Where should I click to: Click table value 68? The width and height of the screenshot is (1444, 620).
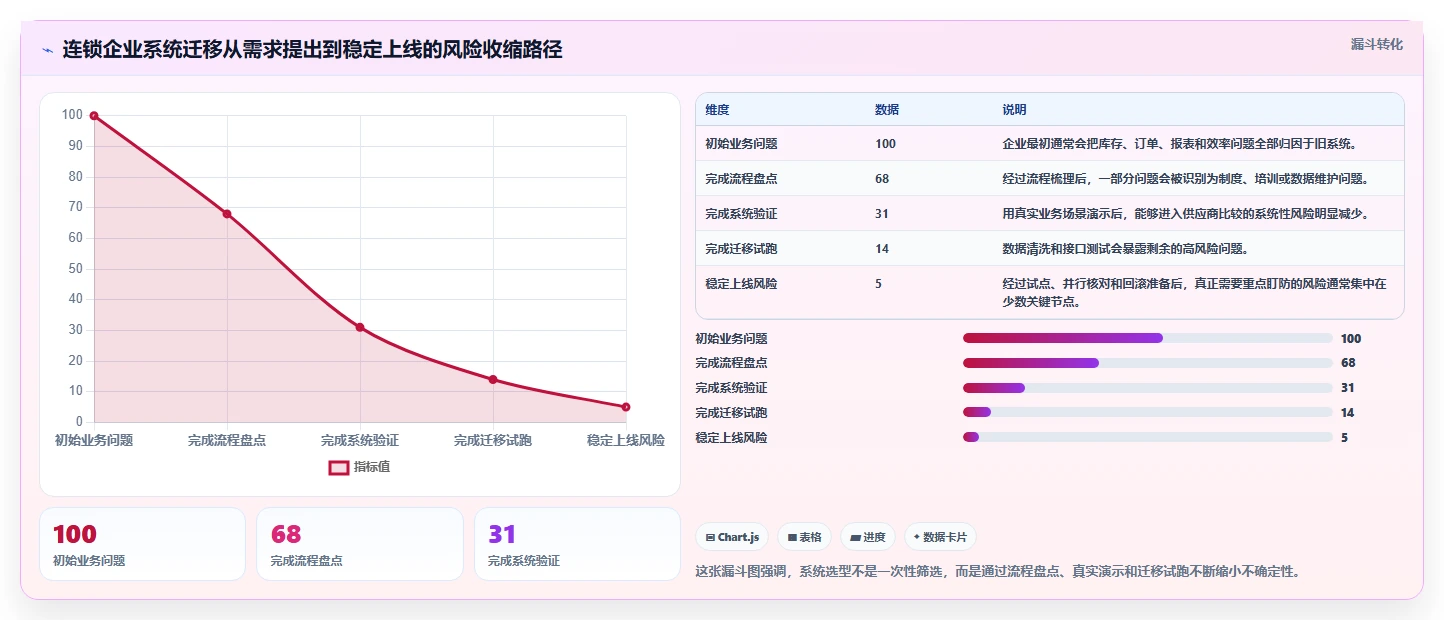tap(882, 179)
